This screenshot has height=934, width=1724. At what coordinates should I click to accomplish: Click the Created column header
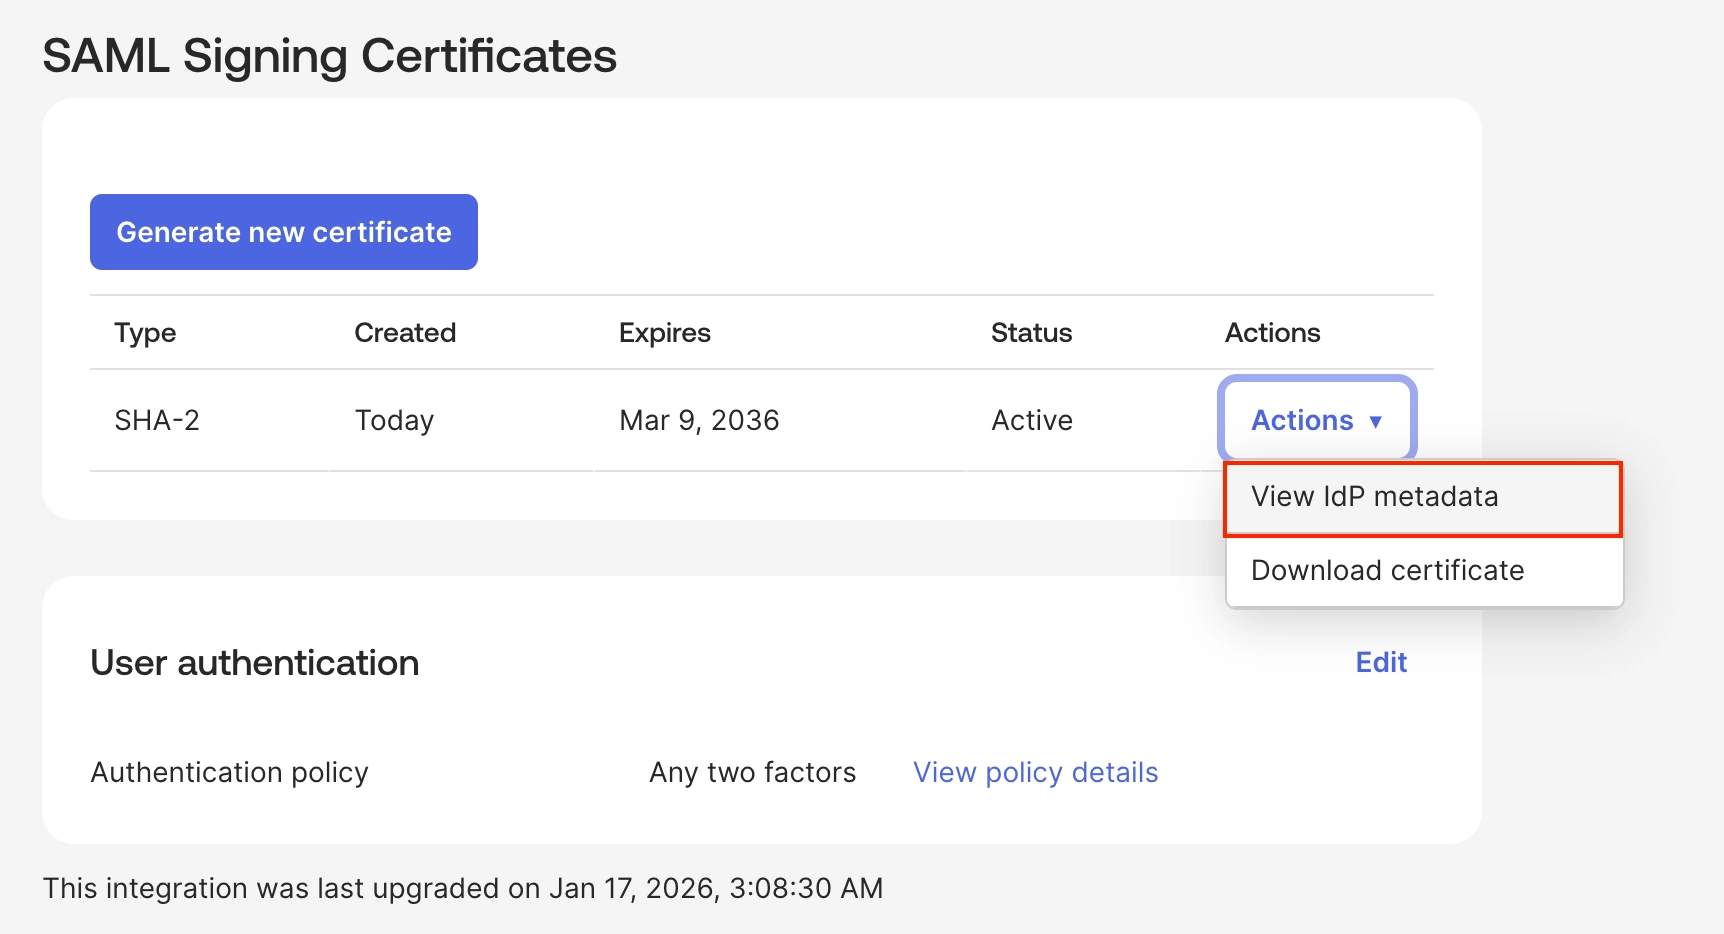[x=405, y=333]
